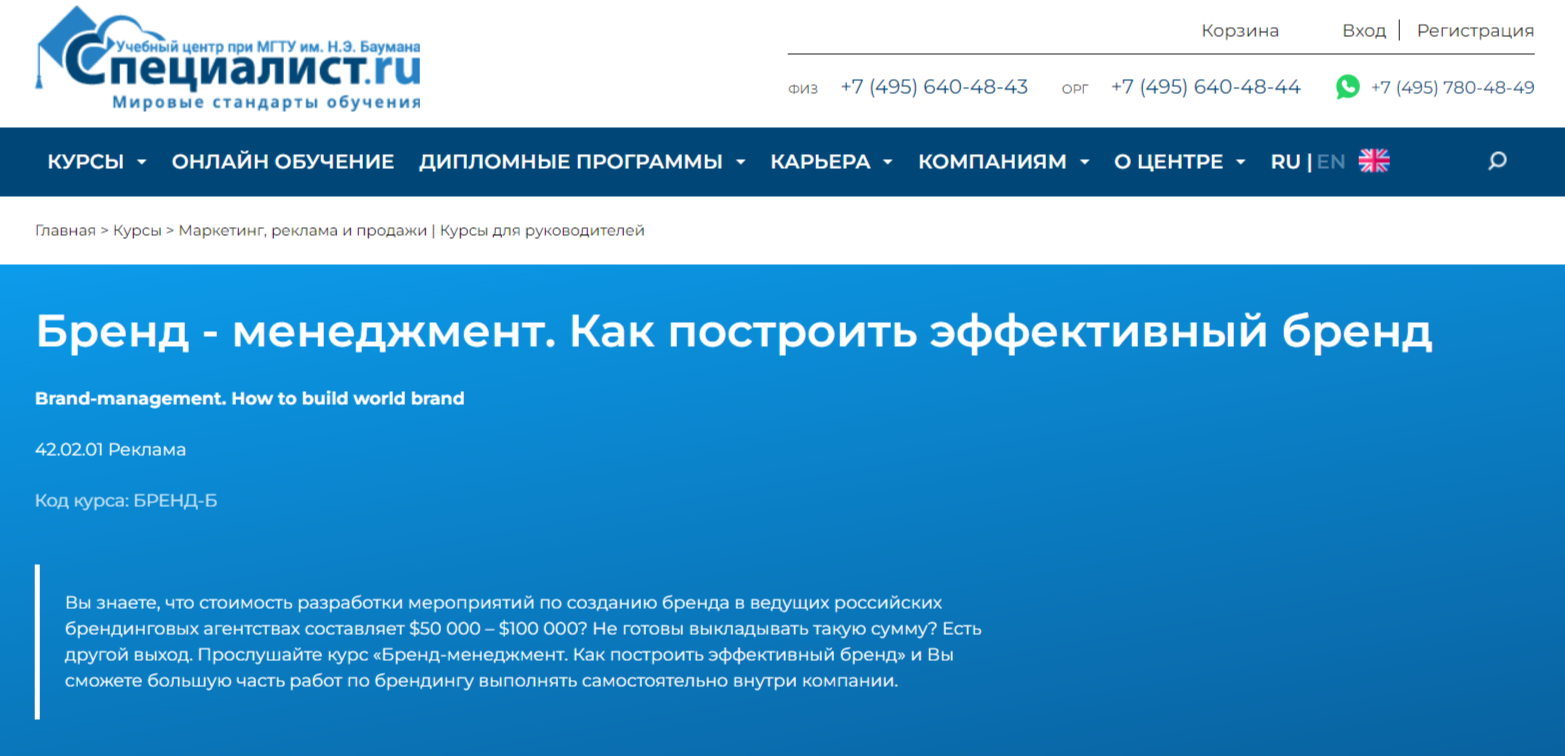Open the КУРСЫ menu item
Screen dimensions: 1565x756
tap(86, 161)
